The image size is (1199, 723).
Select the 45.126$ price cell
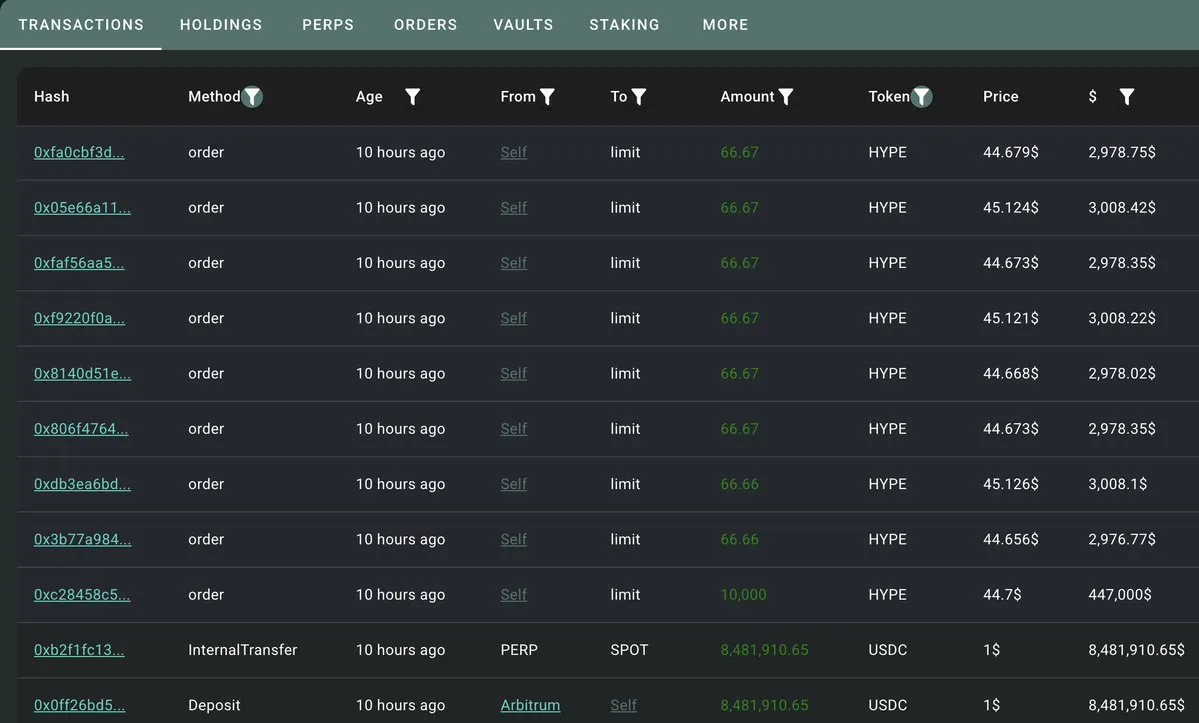point(1010,484)
